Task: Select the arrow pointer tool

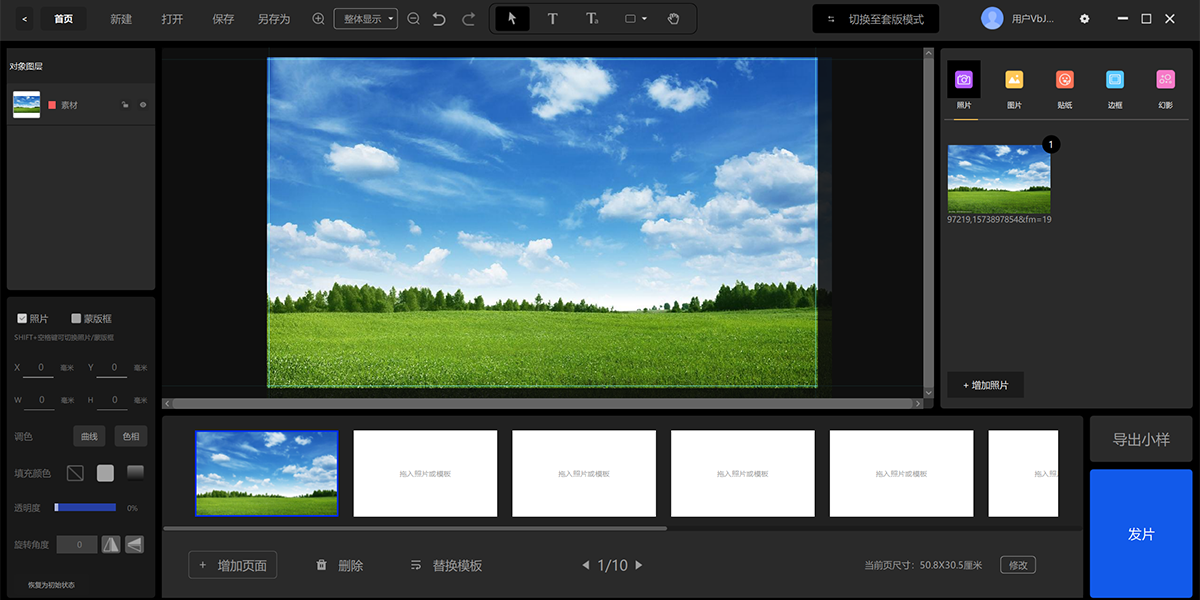Action: [x=512, y=19]
